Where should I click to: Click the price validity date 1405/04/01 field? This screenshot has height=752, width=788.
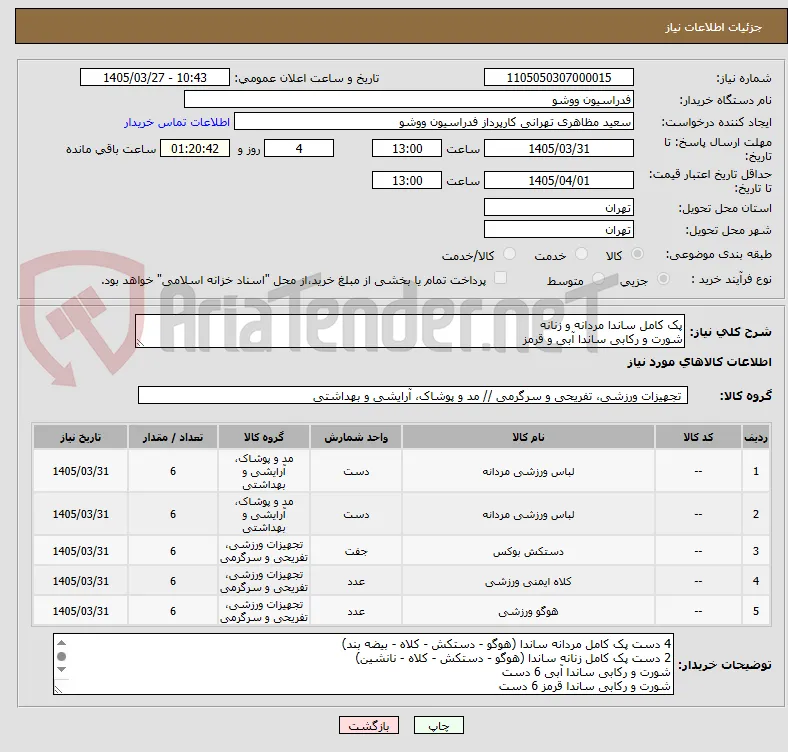coord(558,180)
